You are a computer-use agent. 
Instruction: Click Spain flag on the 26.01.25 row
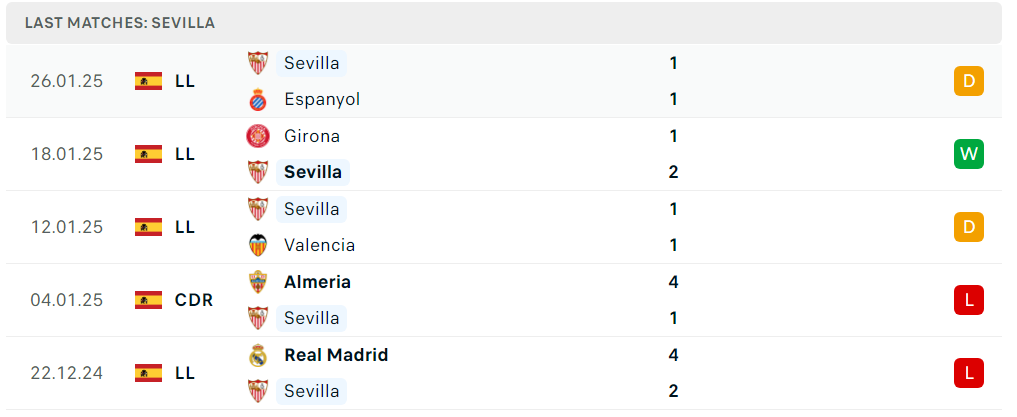tap(149, 81)
